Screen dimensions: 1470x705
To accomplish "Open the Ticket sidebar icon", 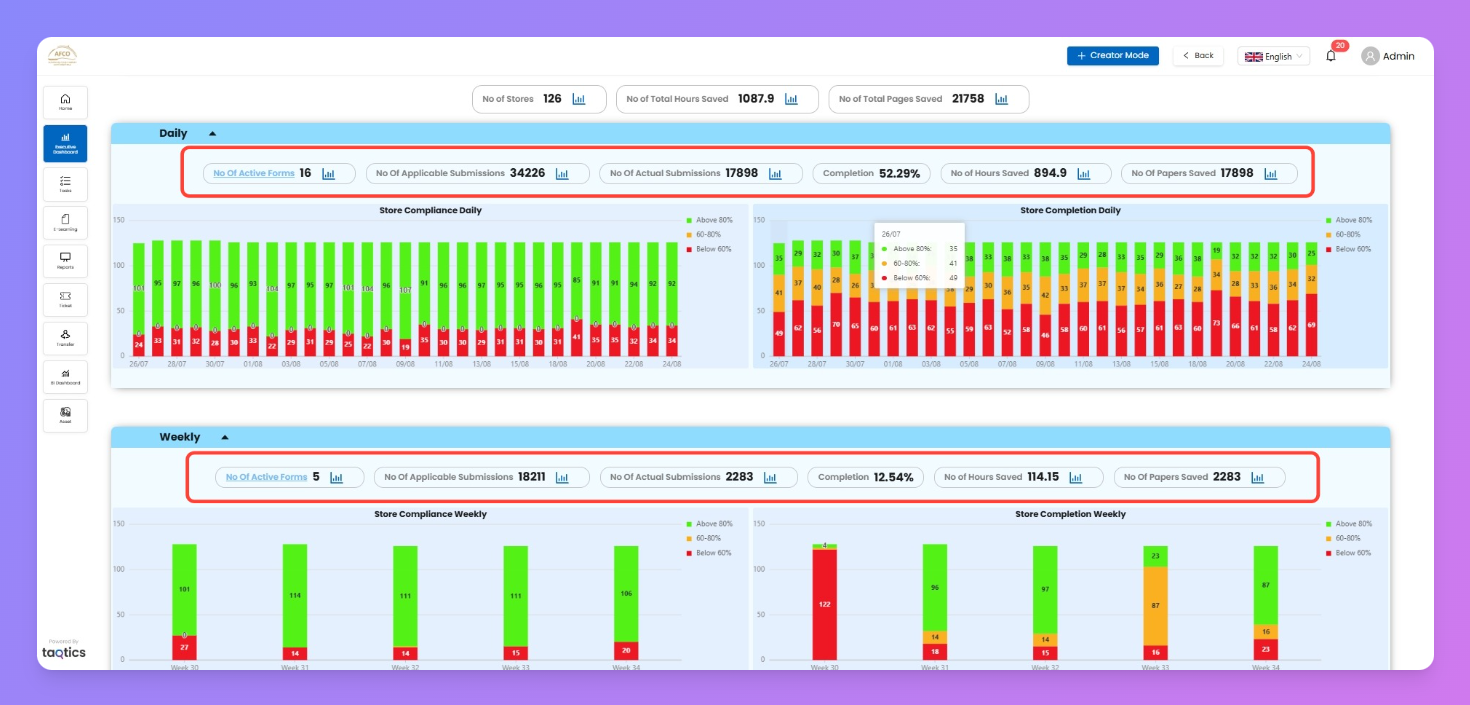I will click(65, 300).
